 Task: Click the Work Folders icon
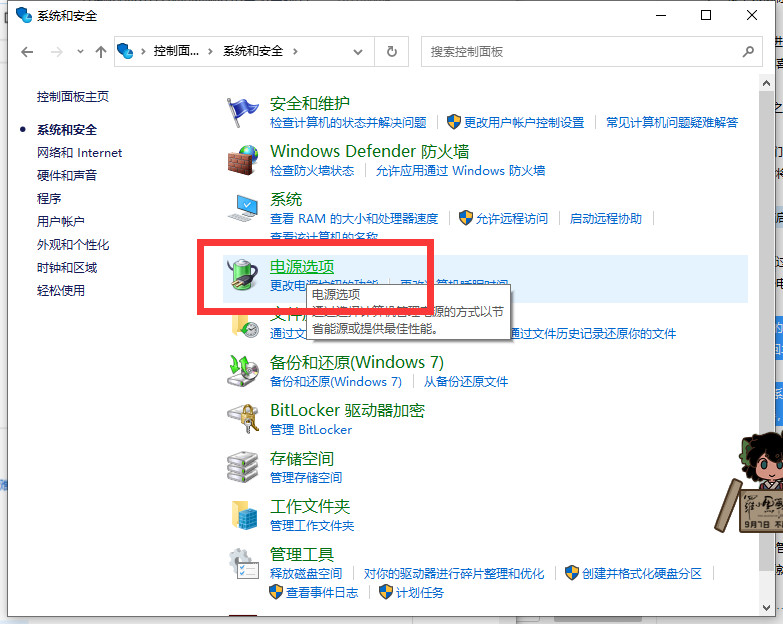243,515
